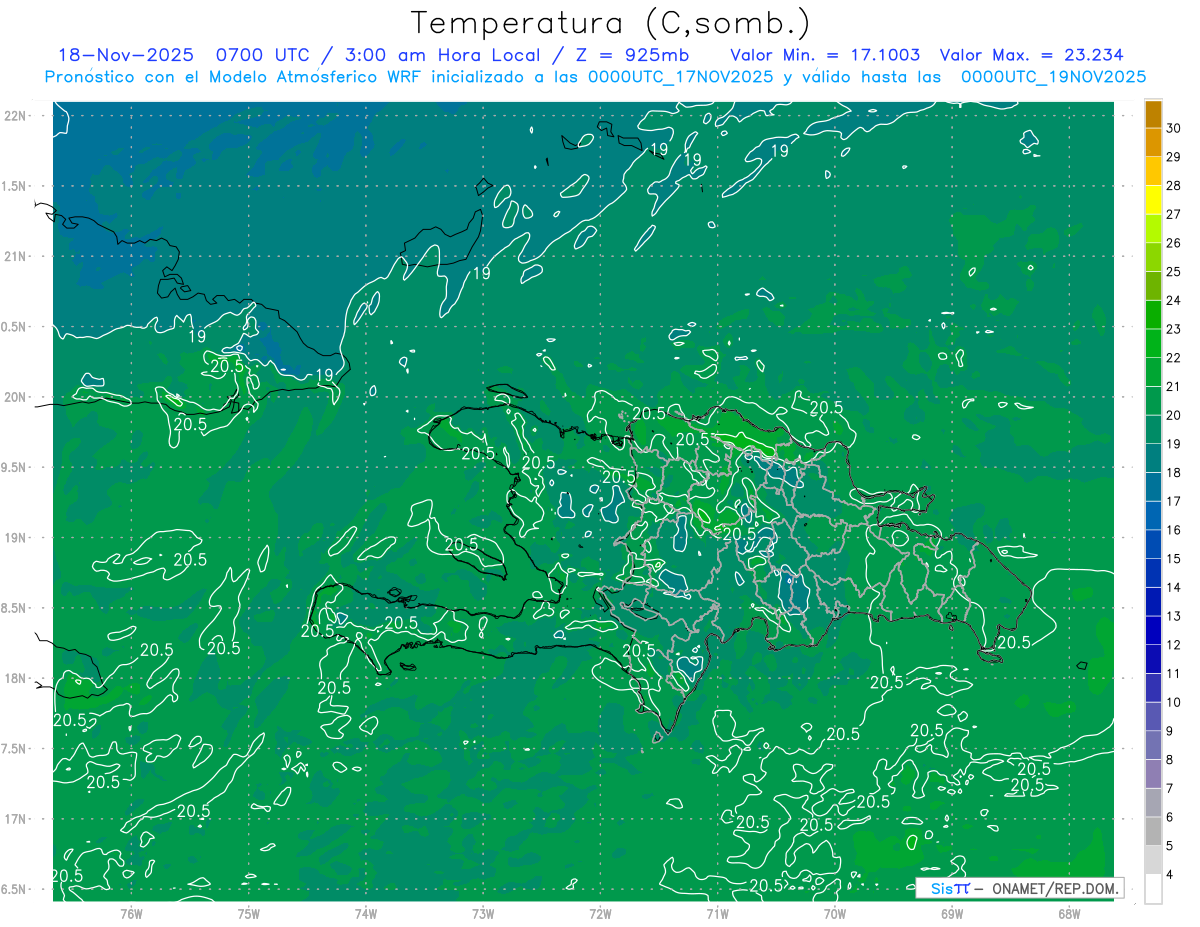Click the '20N' latitude axis label
This screenshot has width=1200, height=927.
16,397
